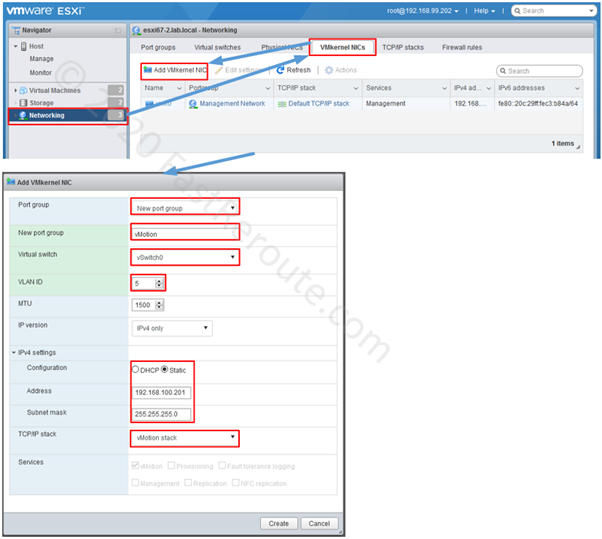Click the Cancel button
Screen dimensions: 602x539
coord(319,524)
